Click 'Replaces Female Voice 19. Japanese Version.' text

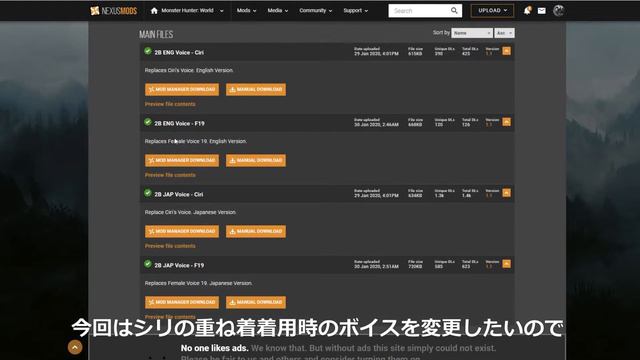(198, 283)
